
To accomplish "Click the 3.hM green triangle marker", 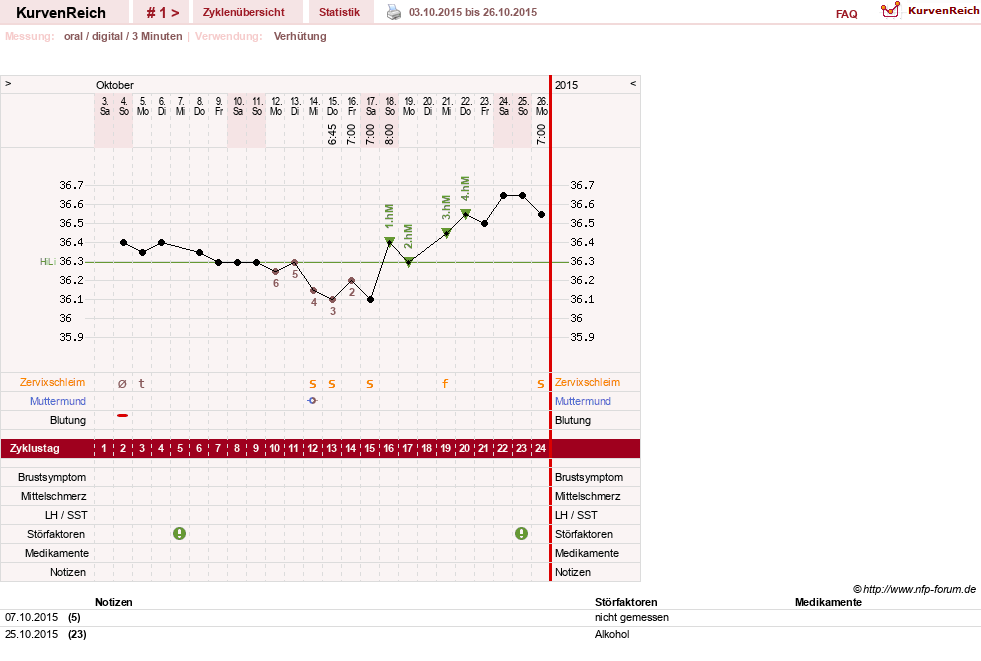I will point(446,233).
